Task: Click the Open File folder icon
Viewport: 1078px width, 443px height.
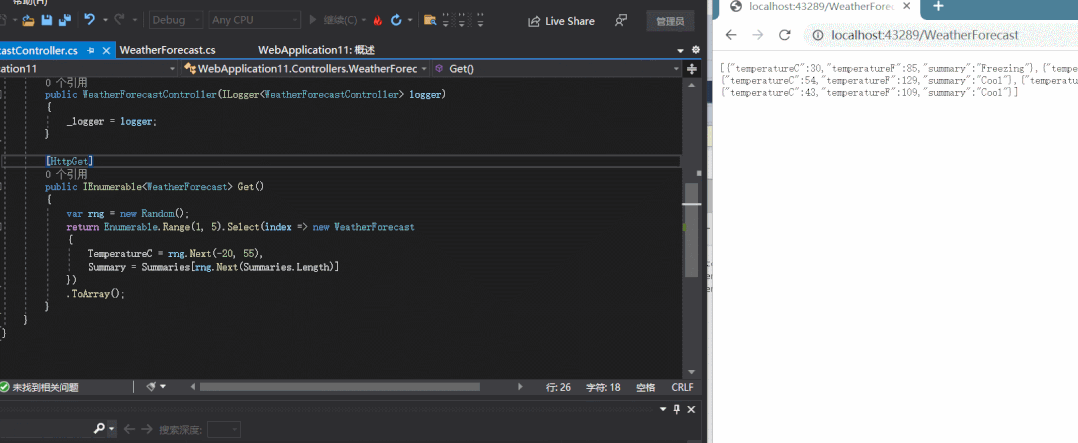Action: point(28,20)
